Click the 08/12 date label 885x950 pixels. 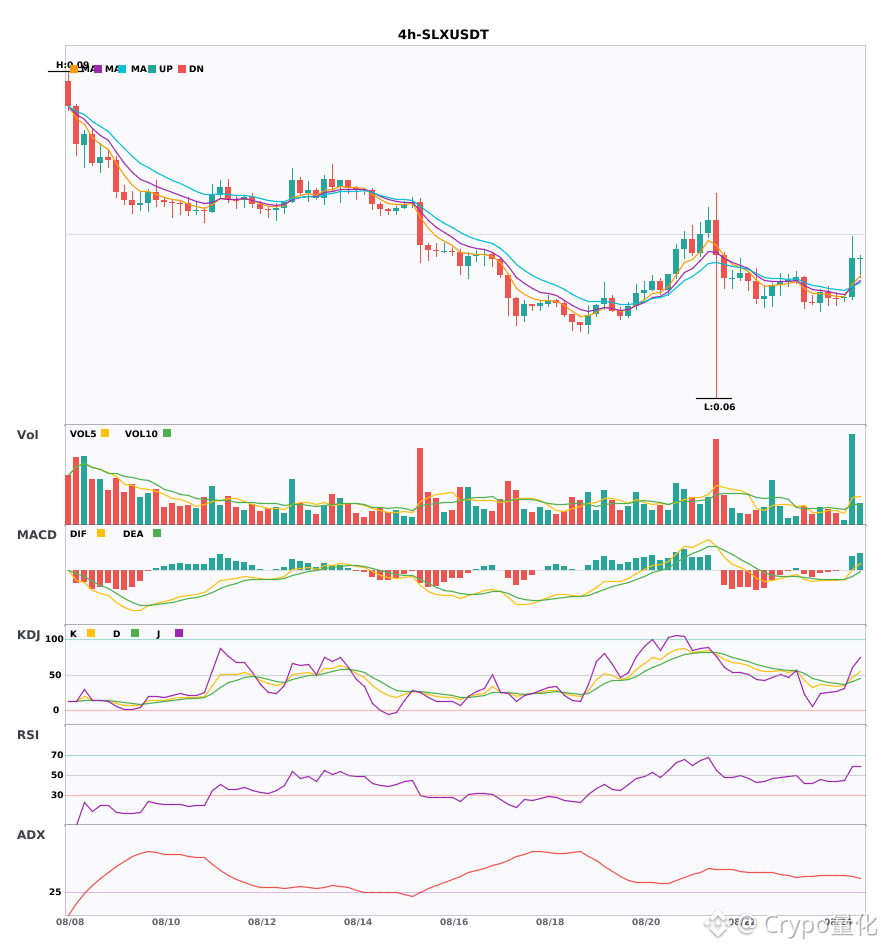pos(262,922)
